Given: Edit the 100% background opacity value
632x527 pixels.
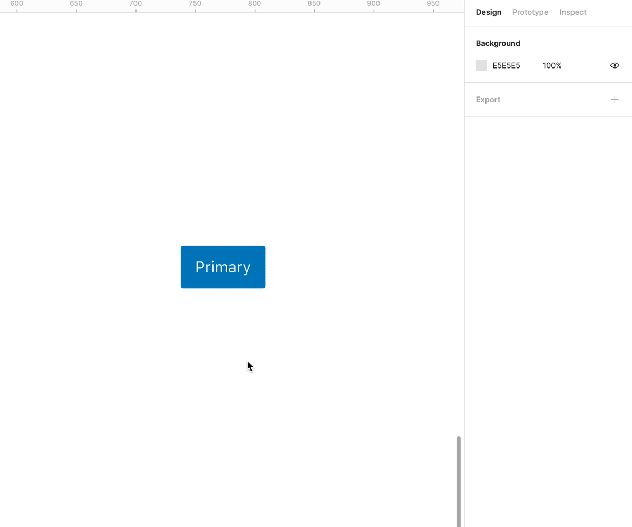Looking at the screenshot, I should [x=552, y=65].
